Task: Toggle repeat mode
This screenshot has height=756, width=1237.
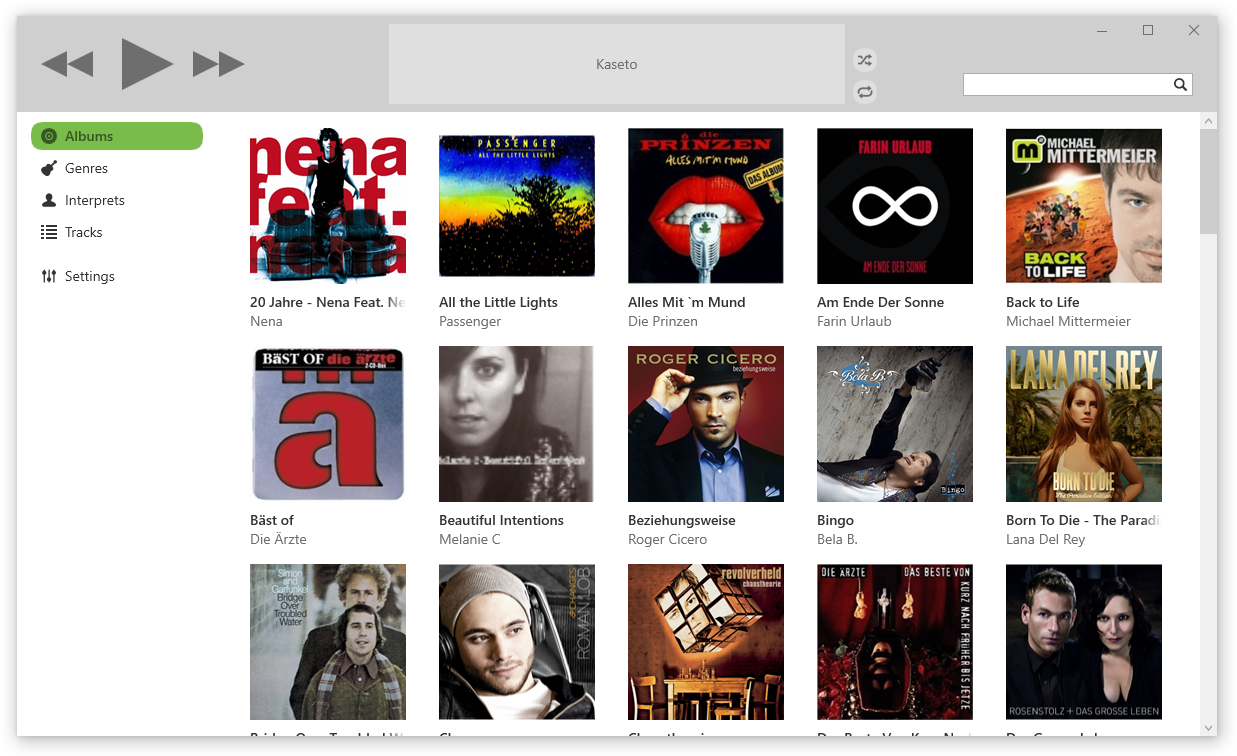Action: [x=865, y=92]
